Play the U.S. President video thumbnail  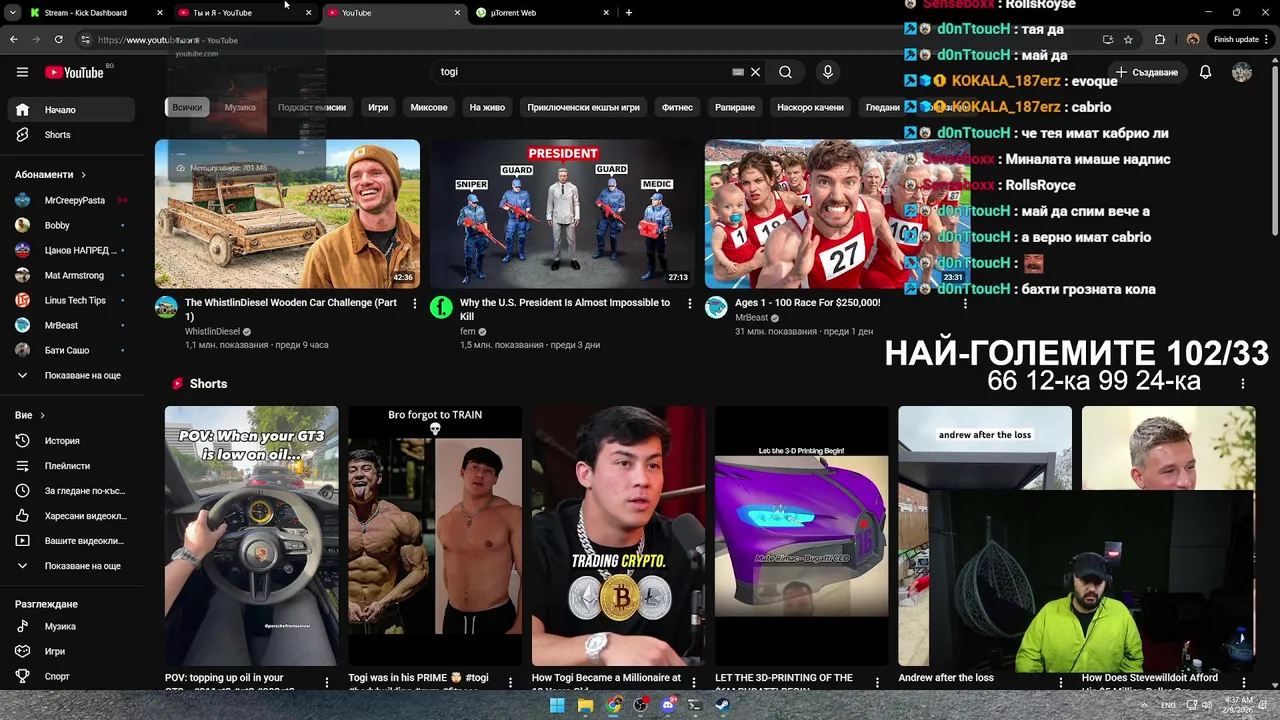562,214
